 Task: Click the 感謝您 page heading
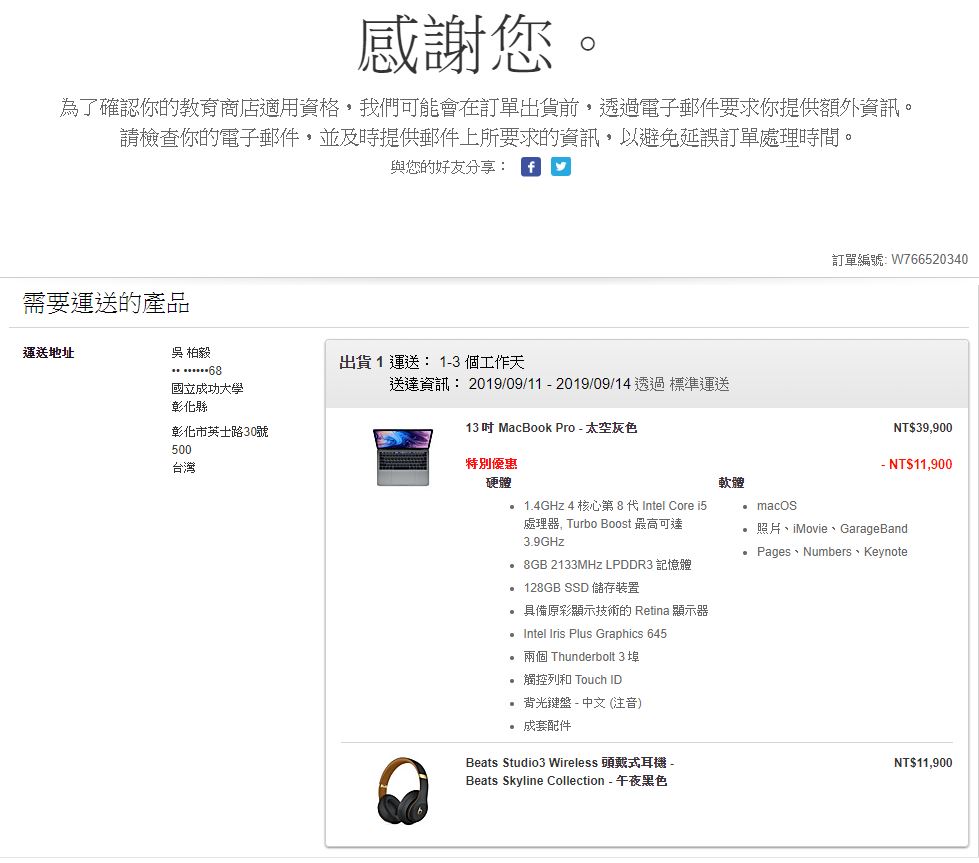pyautogui.click(x=478, y=44)
